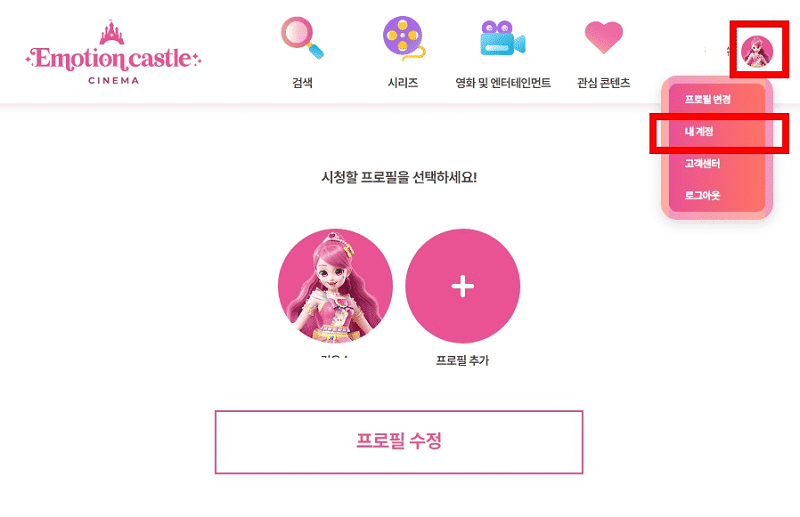Open the film reel series icon

[404, 38]
